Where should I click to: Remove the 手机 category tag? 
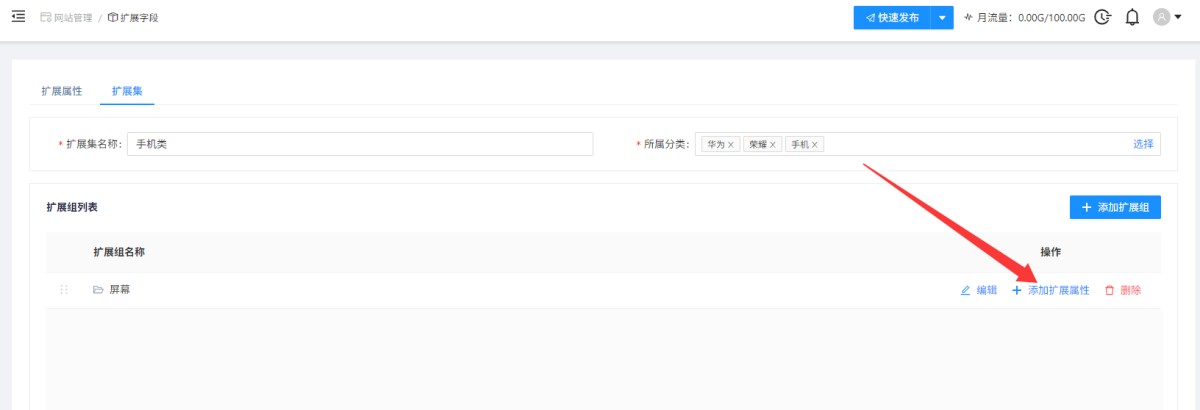815,145
